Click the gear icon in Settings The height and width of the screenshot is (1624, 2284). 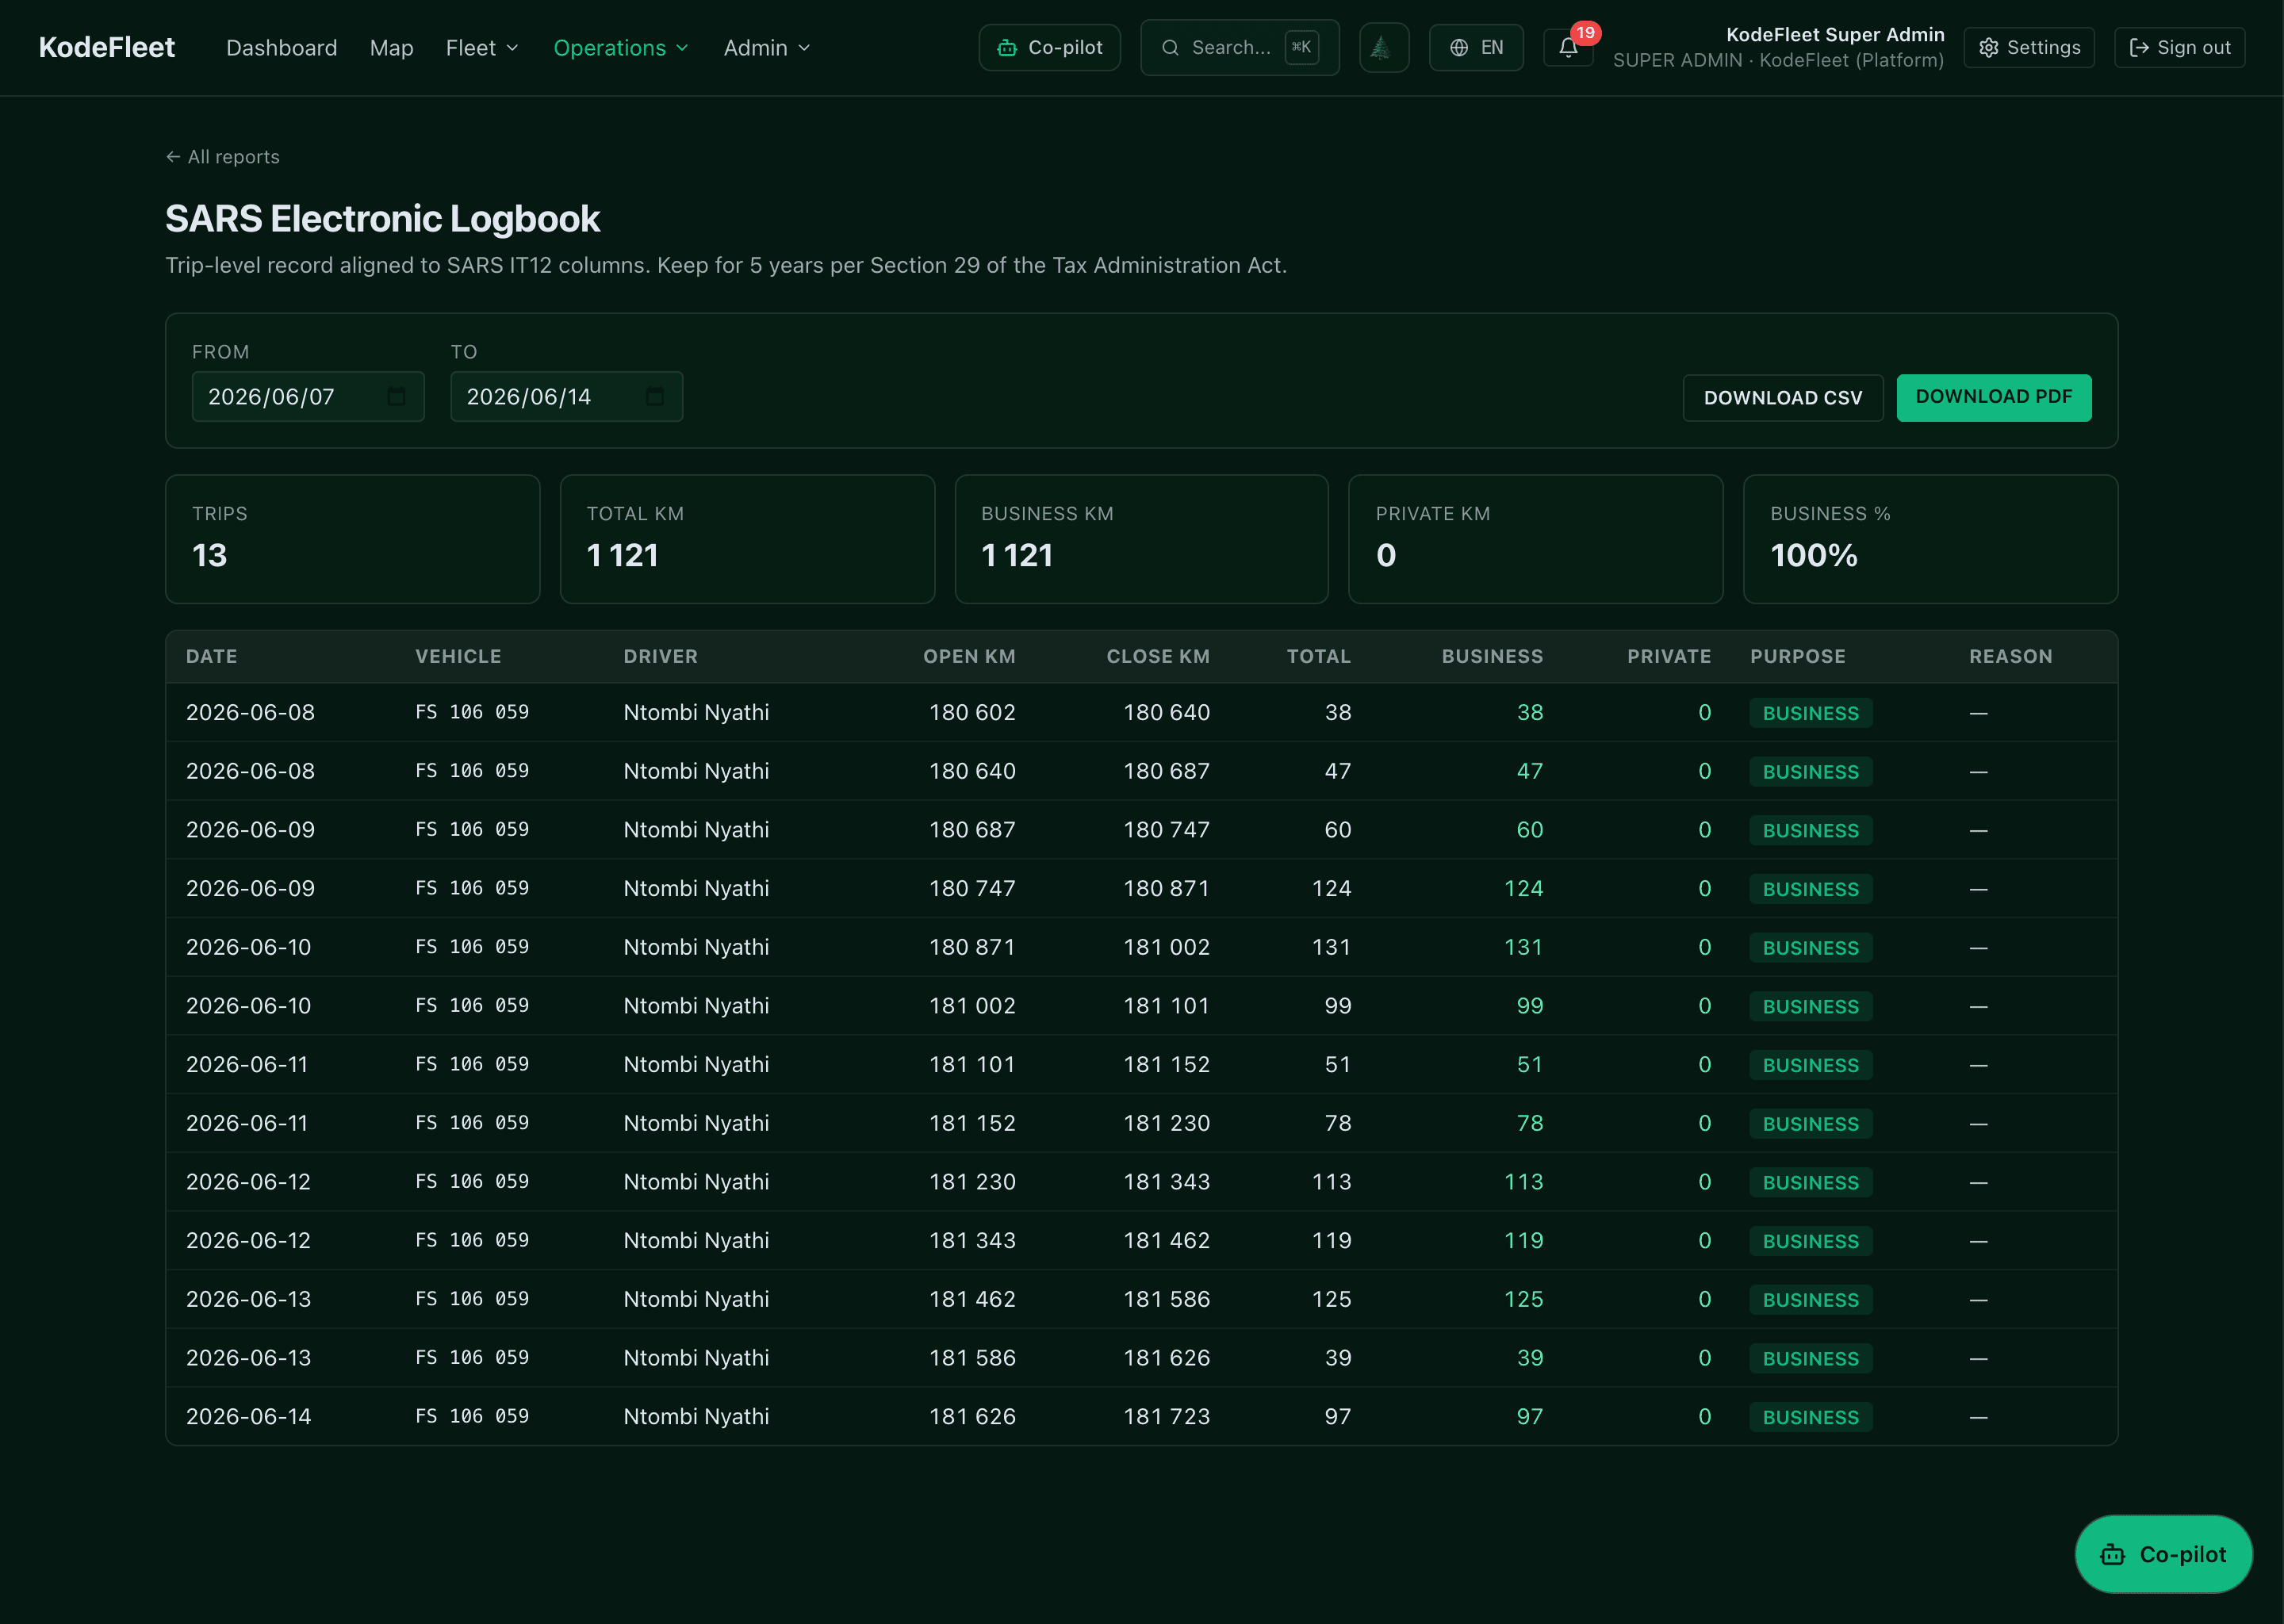(1988, 48)
